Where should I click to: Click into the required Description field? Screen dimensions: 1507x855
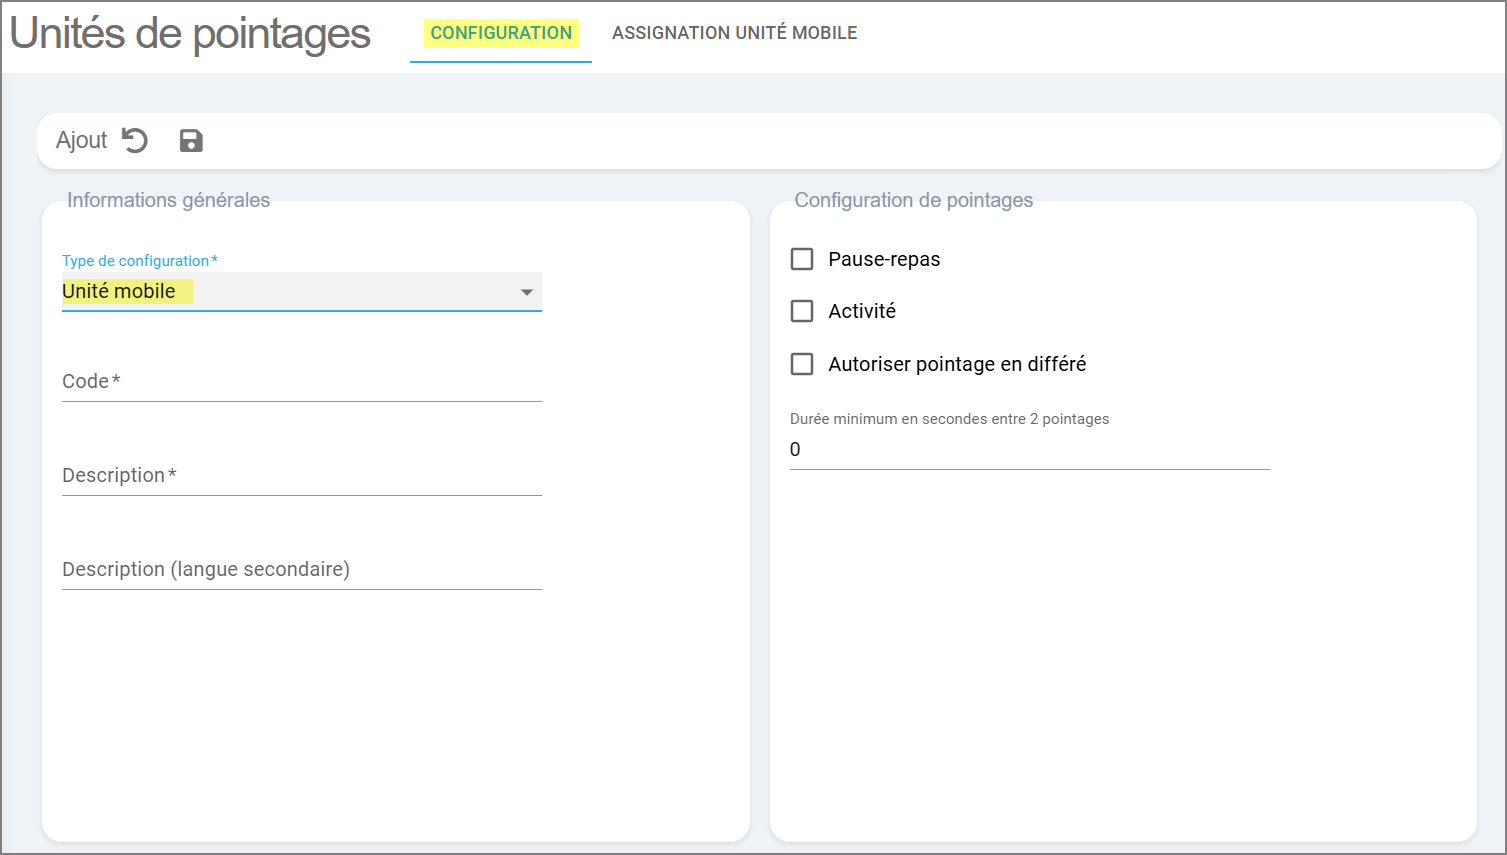tap(301, 475)
